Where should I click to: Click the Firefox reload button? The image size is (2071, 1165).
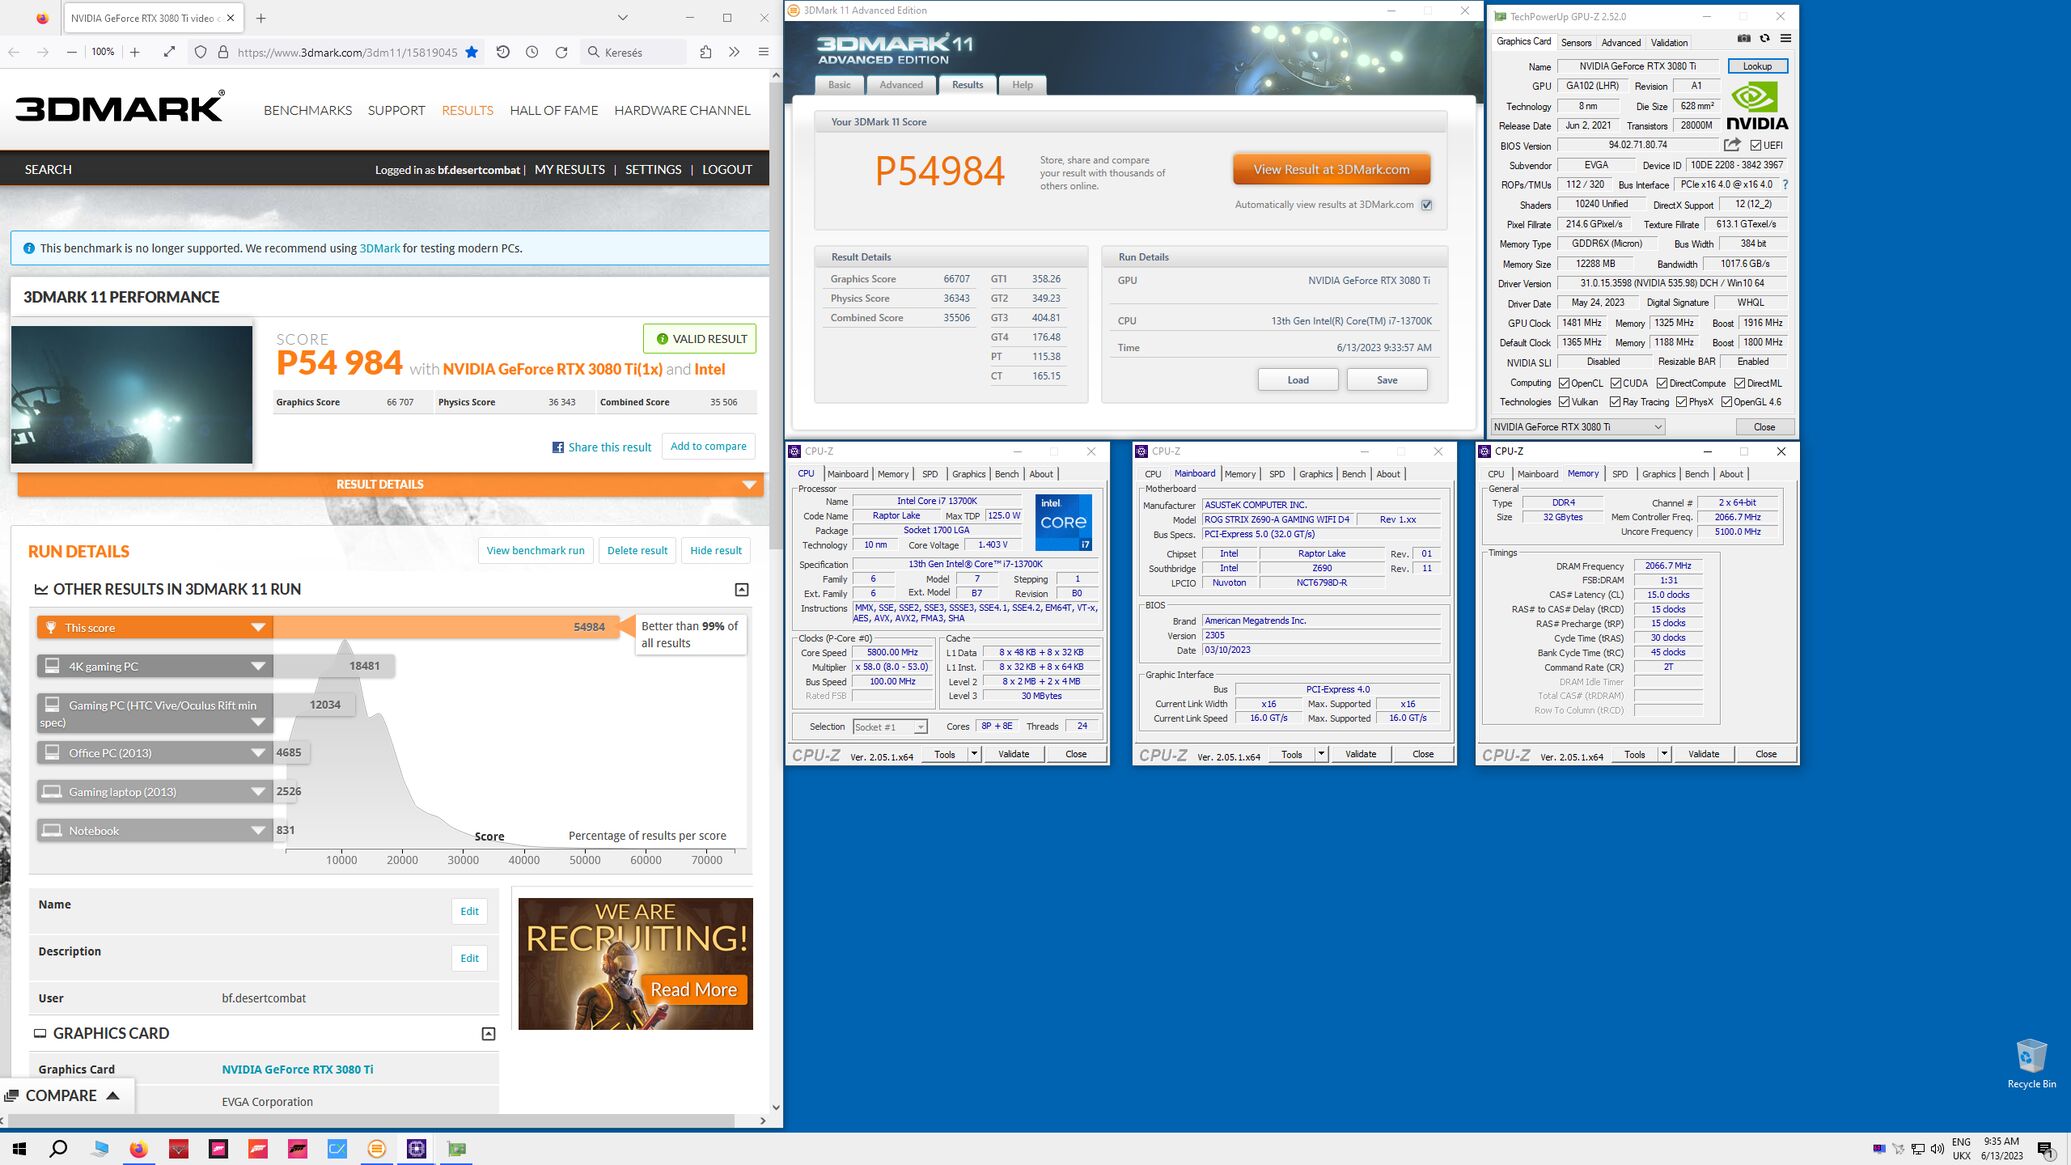point(561,52)
